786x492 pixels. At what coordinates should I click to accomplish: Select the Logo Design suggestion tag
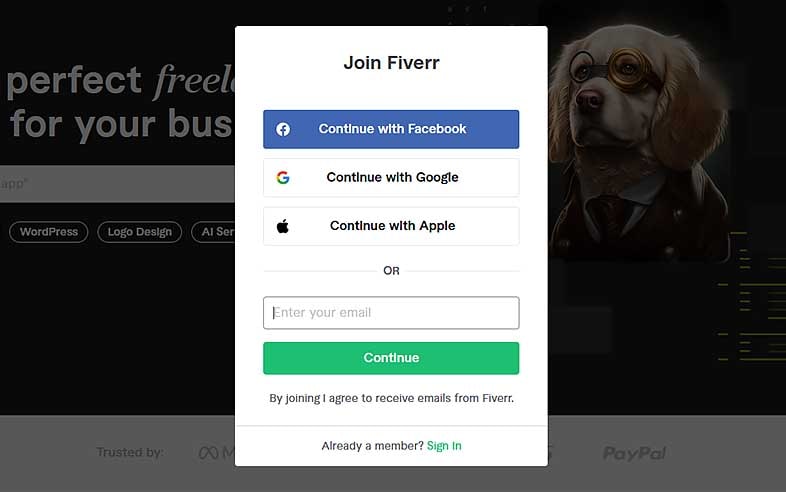point(139,232)
